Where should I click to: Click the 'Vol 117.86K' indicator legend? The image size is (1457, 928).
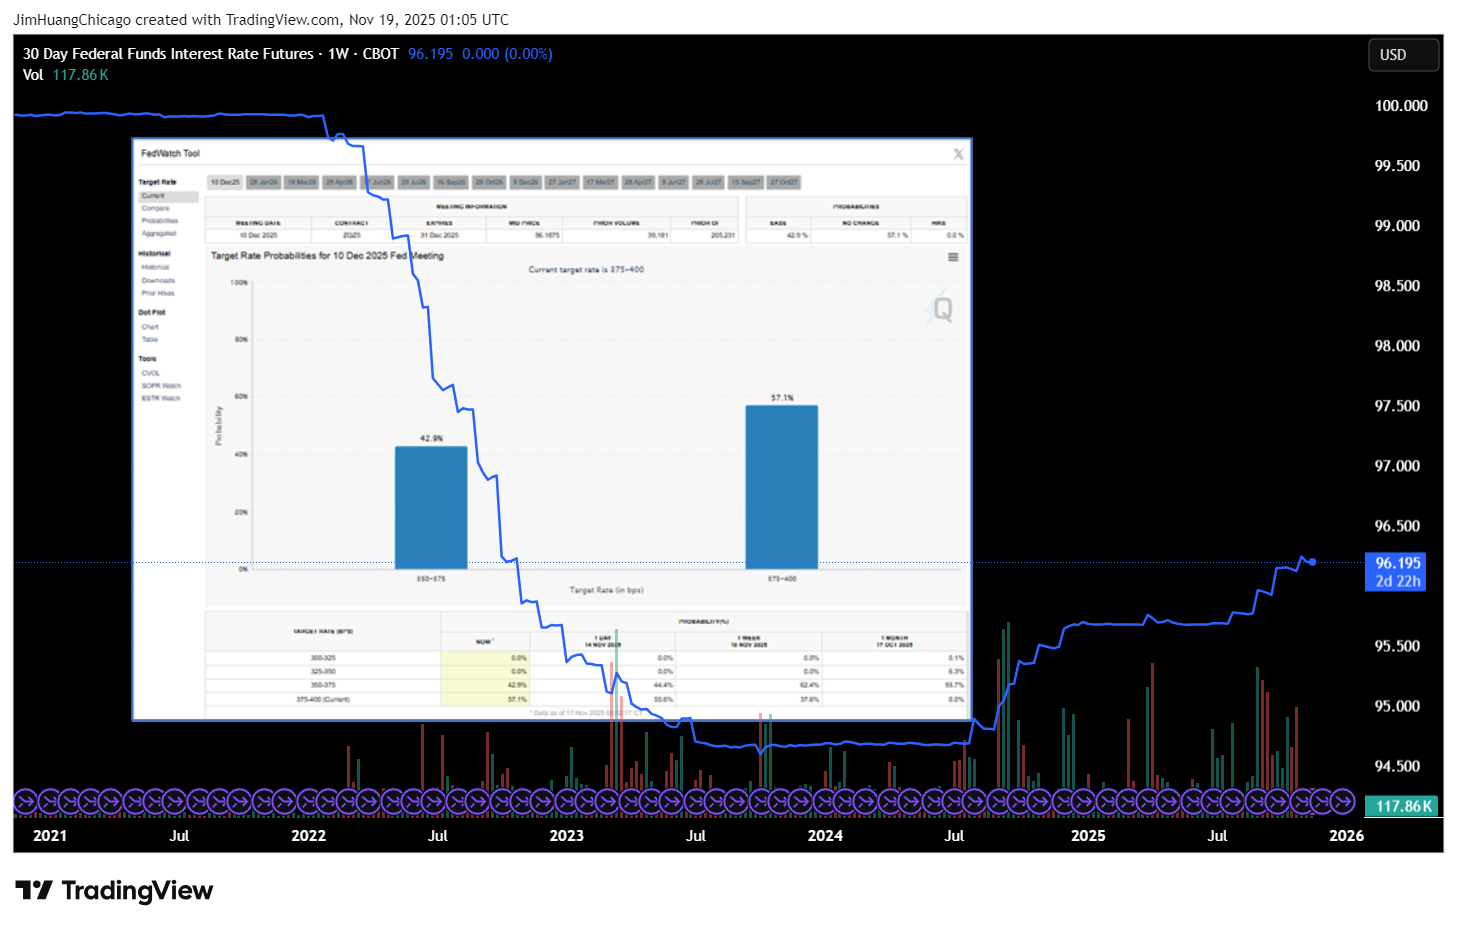point(66,75)
